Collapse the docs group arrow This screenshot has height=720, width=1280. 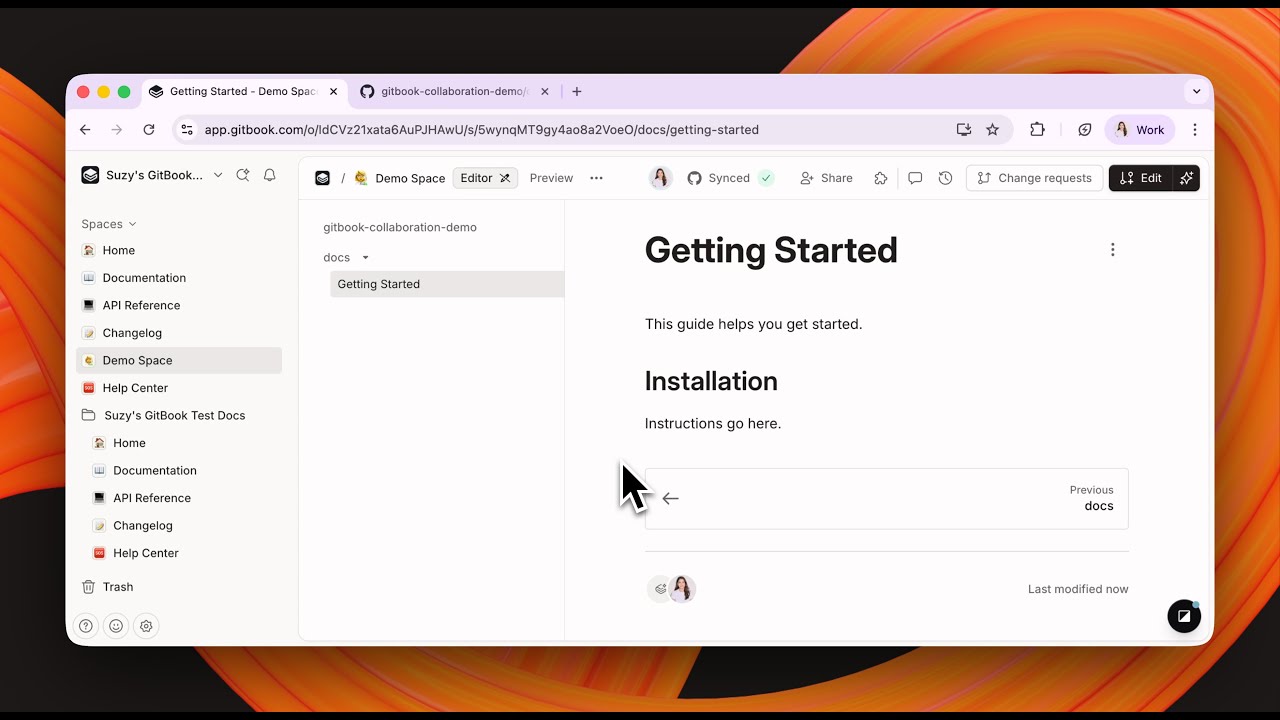coord(365,258)
